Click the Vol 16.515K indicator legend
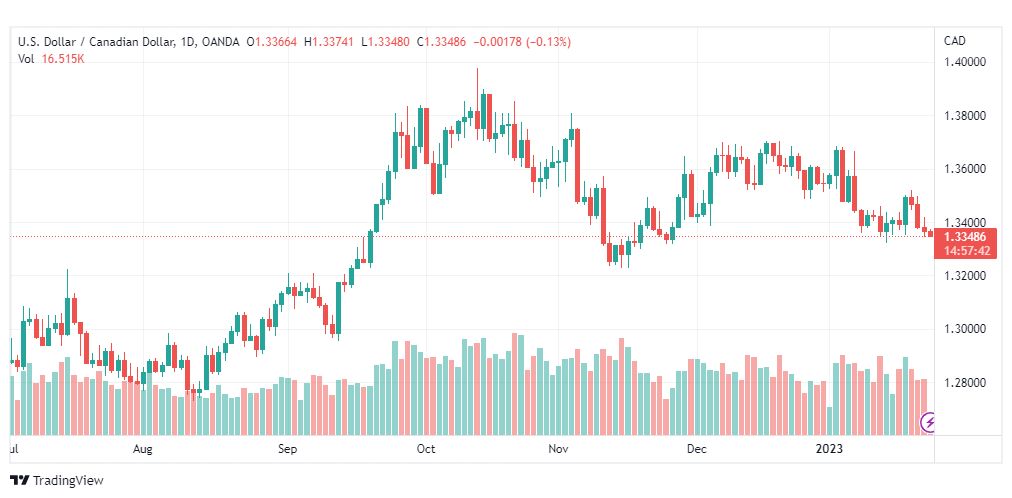The width and height of the screenshot is (1012, 498). [x=52, y=59]
